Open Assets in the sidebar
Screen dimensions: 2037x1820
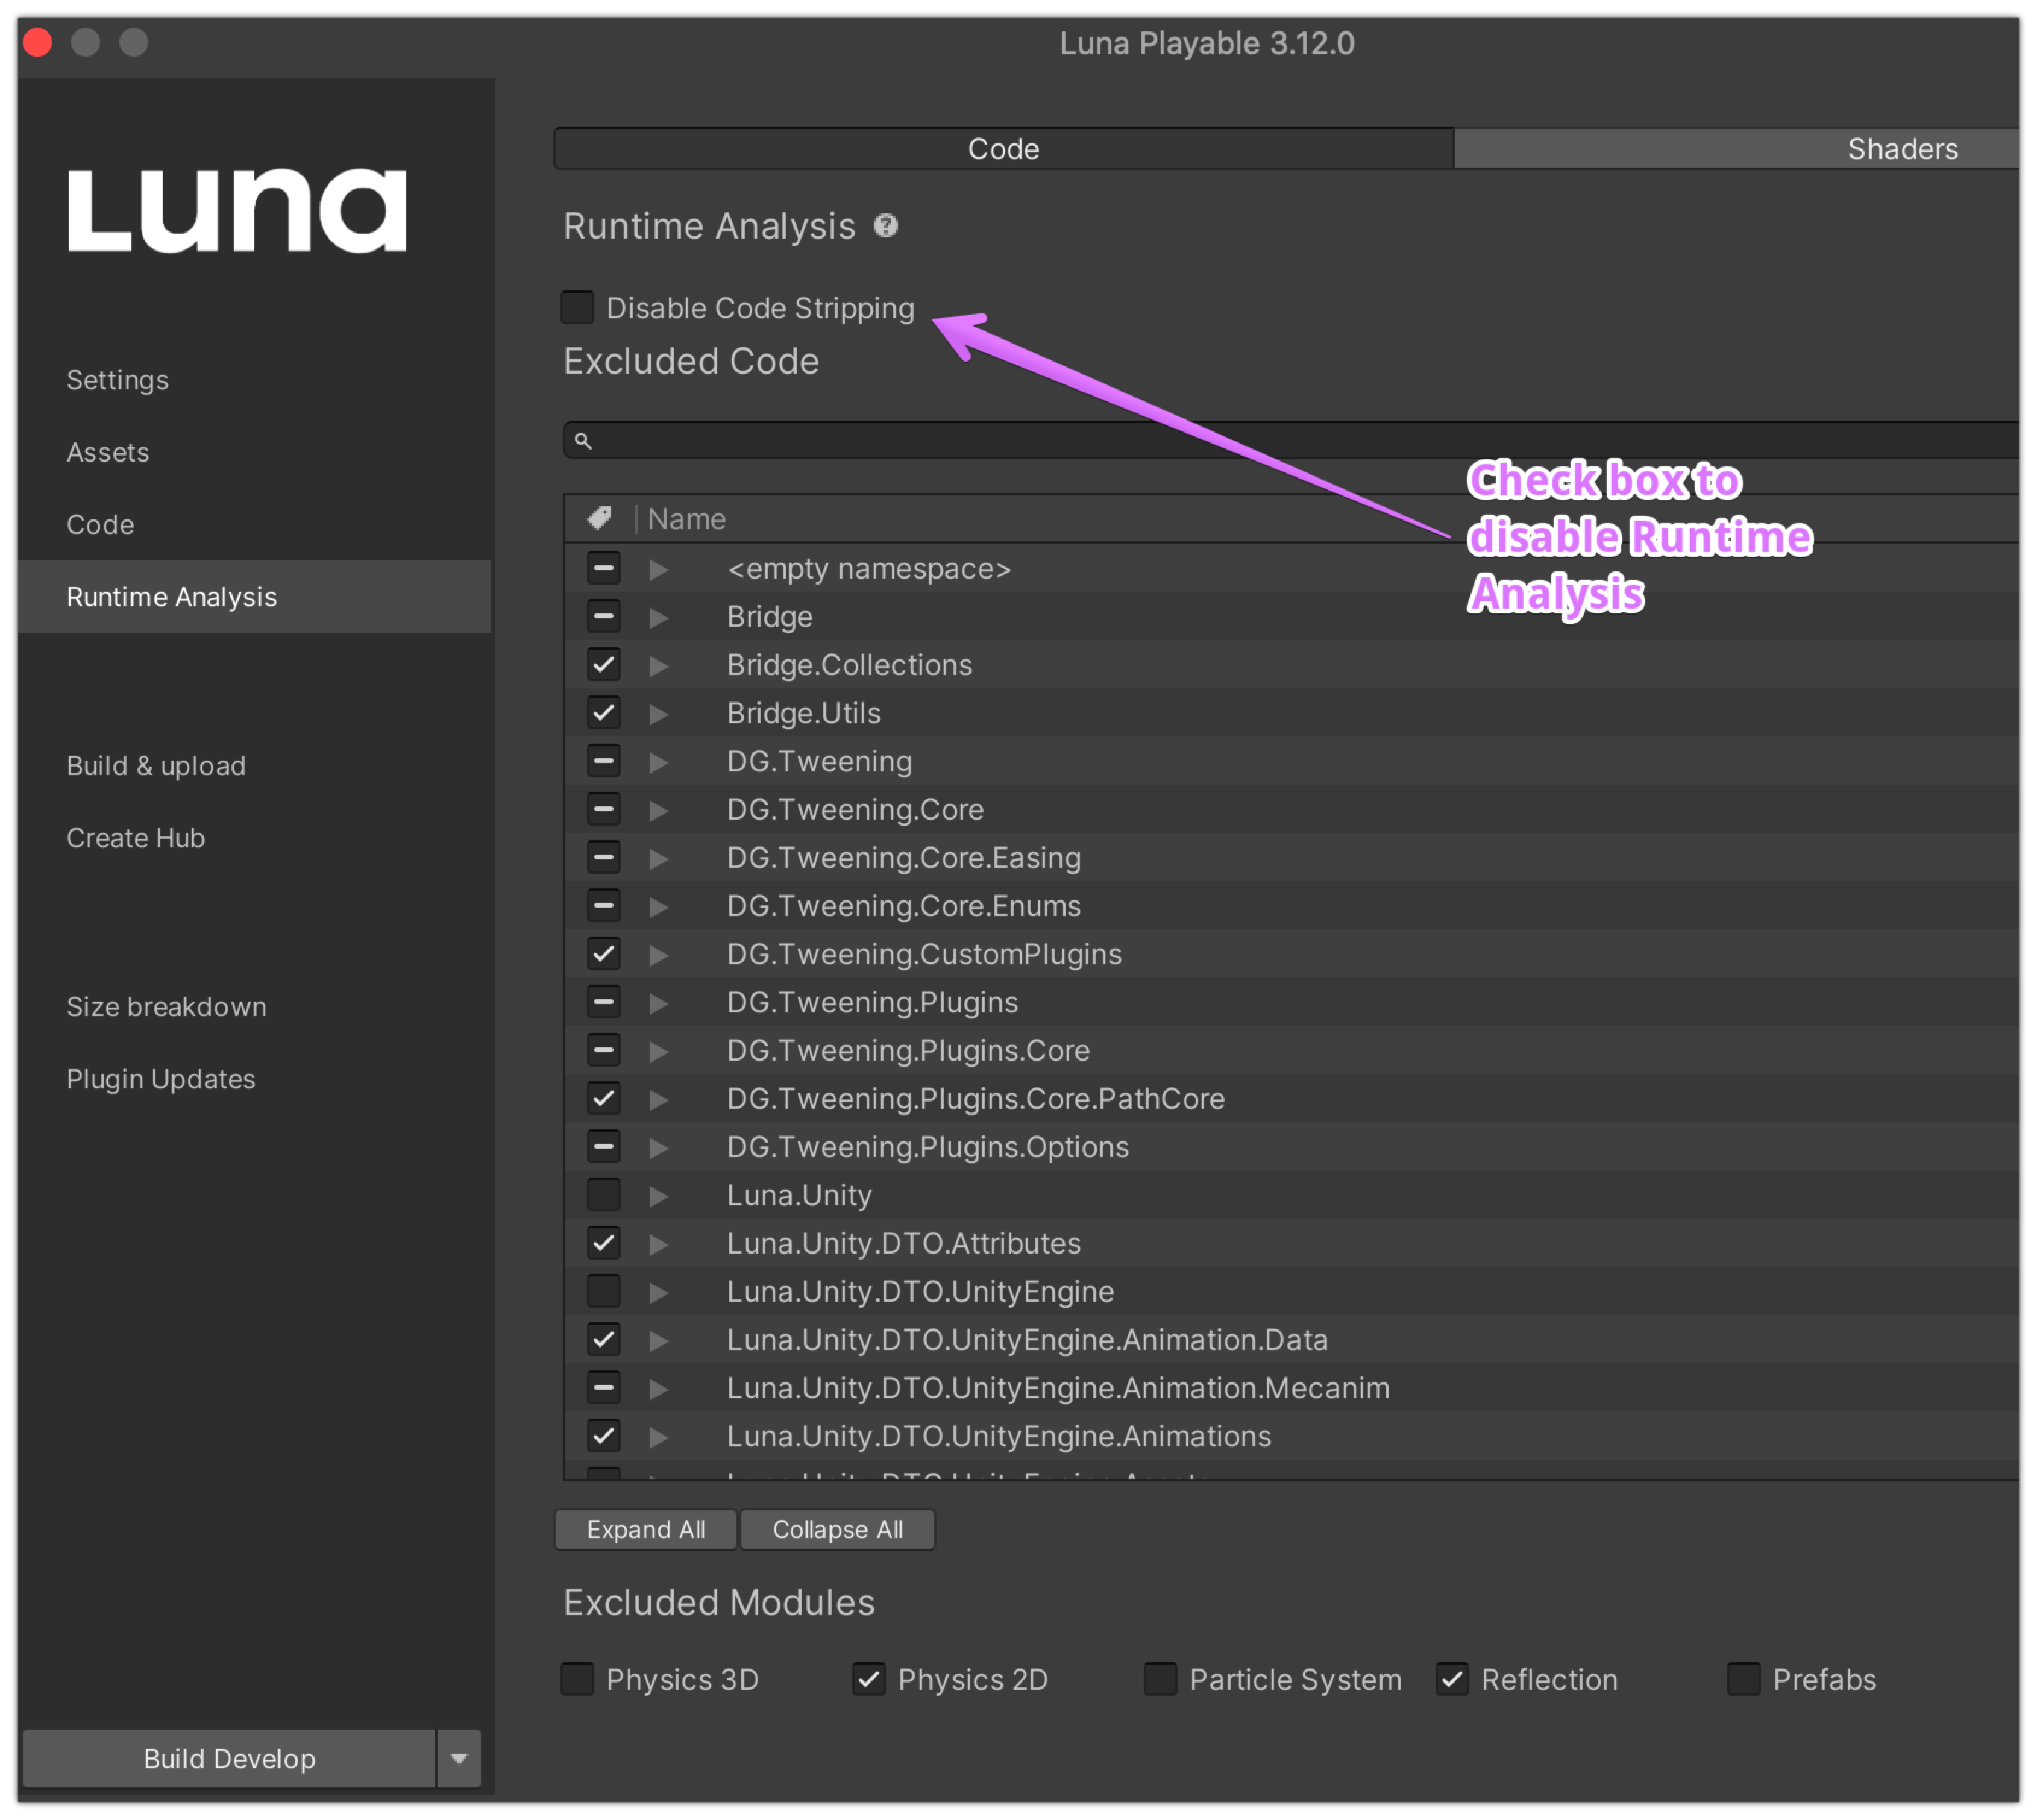tap(108, 452)
